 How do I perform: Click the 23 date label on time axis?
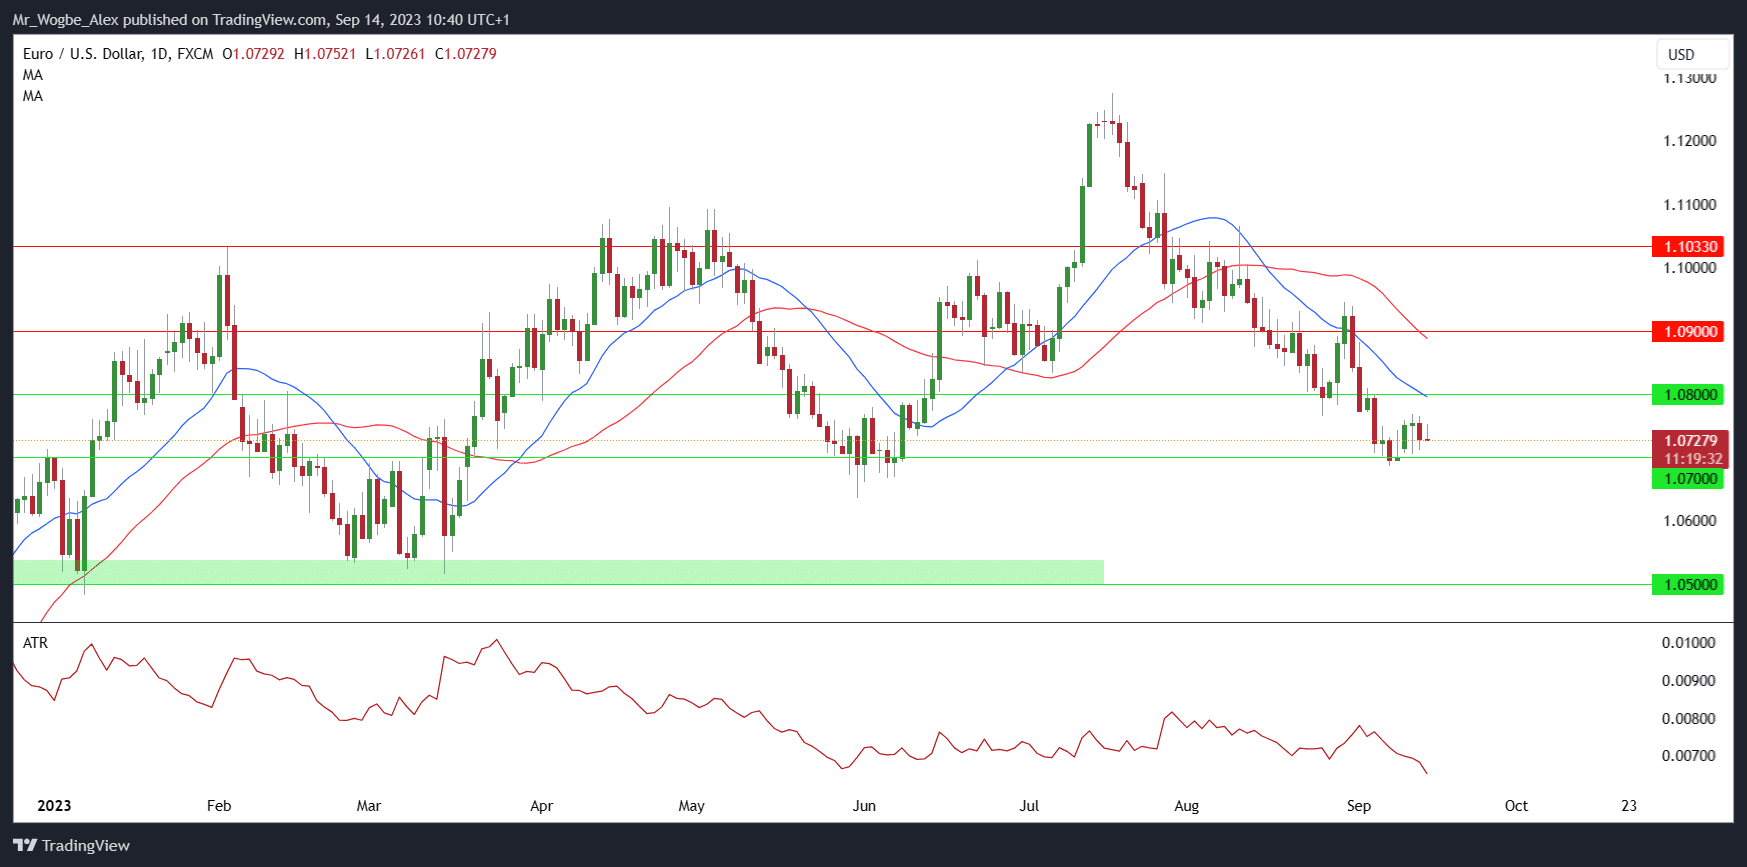(x=1629, y=806)
